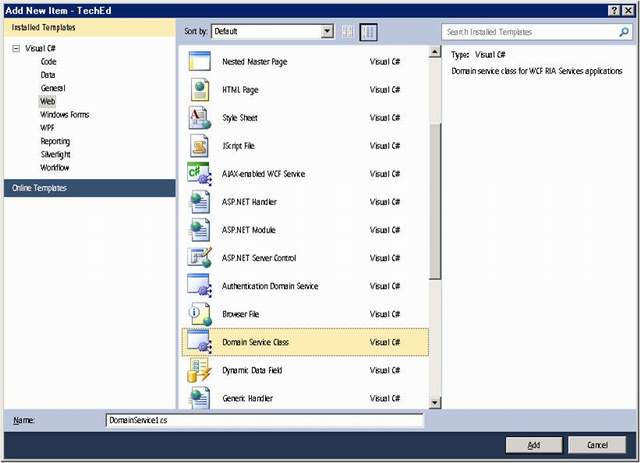The height and width of the screenshot is (463, 640).
Task: Select the Domain Service Class label
Action: 256,342
